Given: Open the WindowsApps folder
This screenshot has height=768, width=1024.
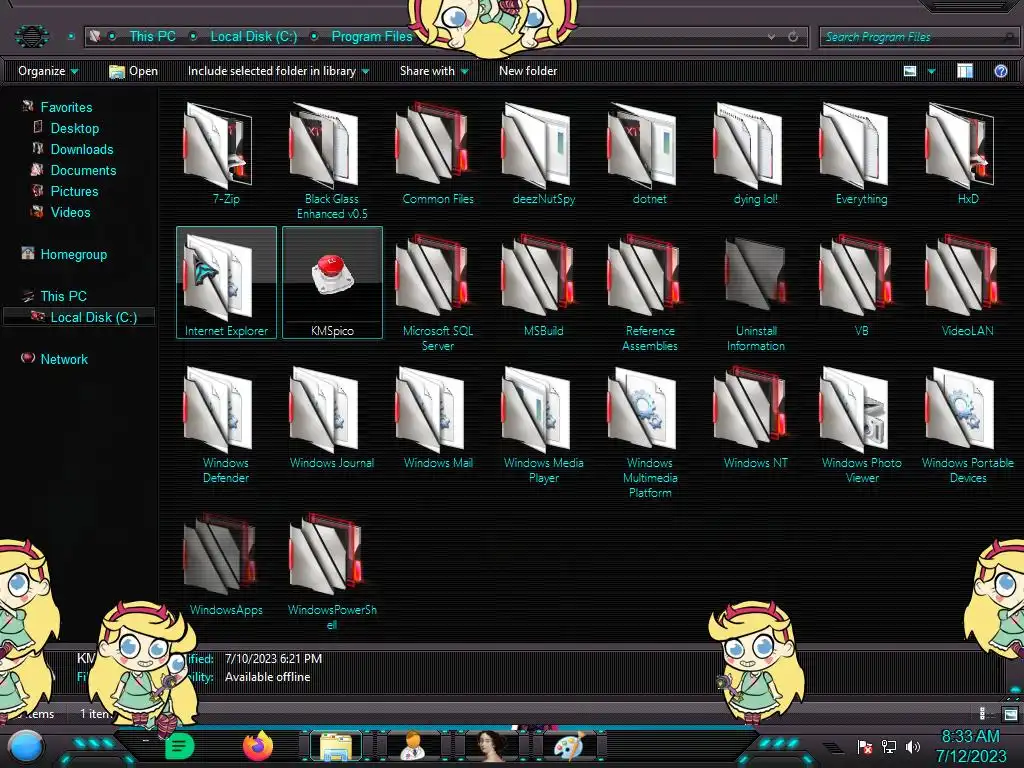Looking at the screenshot, I should click(x=226, y=564).
